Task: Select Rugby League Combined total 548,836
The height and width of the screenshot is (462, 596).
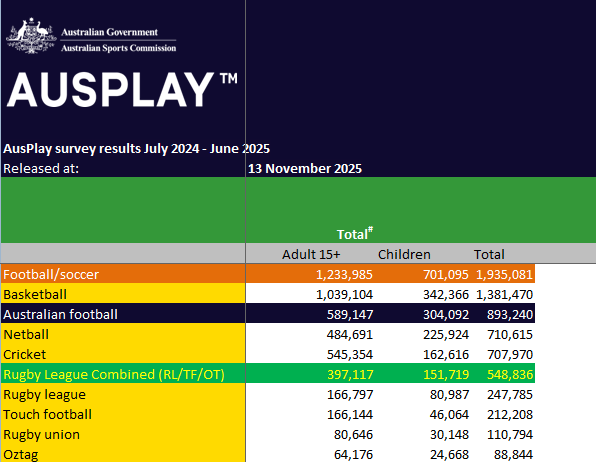Action: pyautogui.click(x=510, y=375)
